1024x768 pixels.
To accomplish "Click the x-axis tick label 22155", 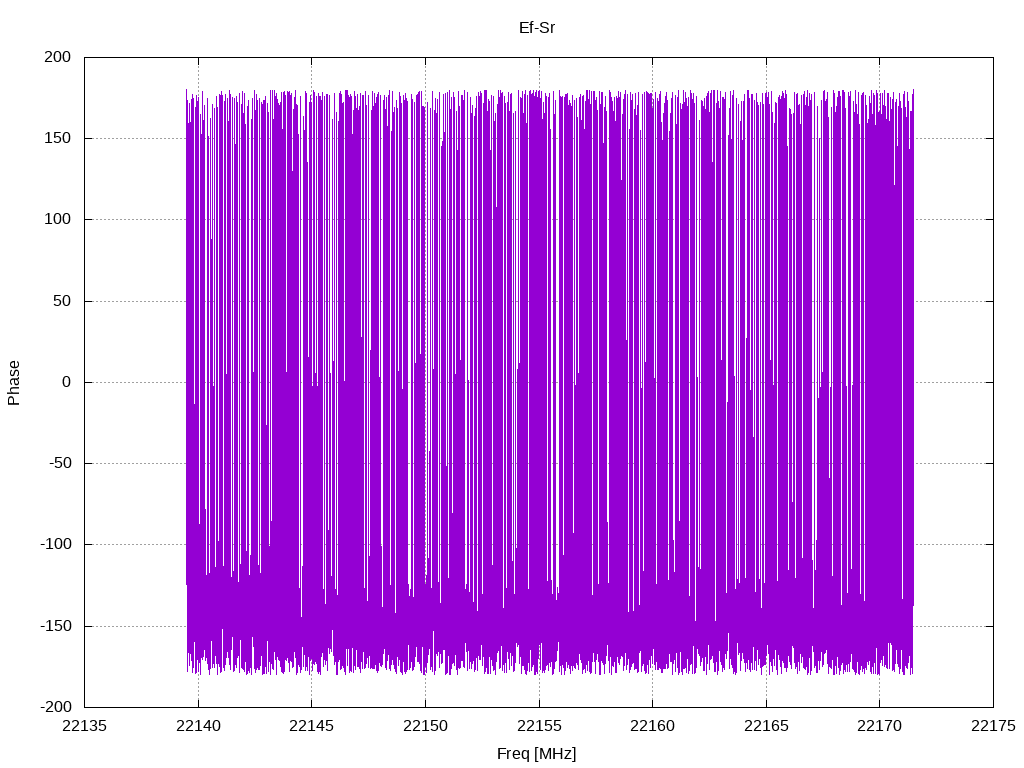I will 539,726.
